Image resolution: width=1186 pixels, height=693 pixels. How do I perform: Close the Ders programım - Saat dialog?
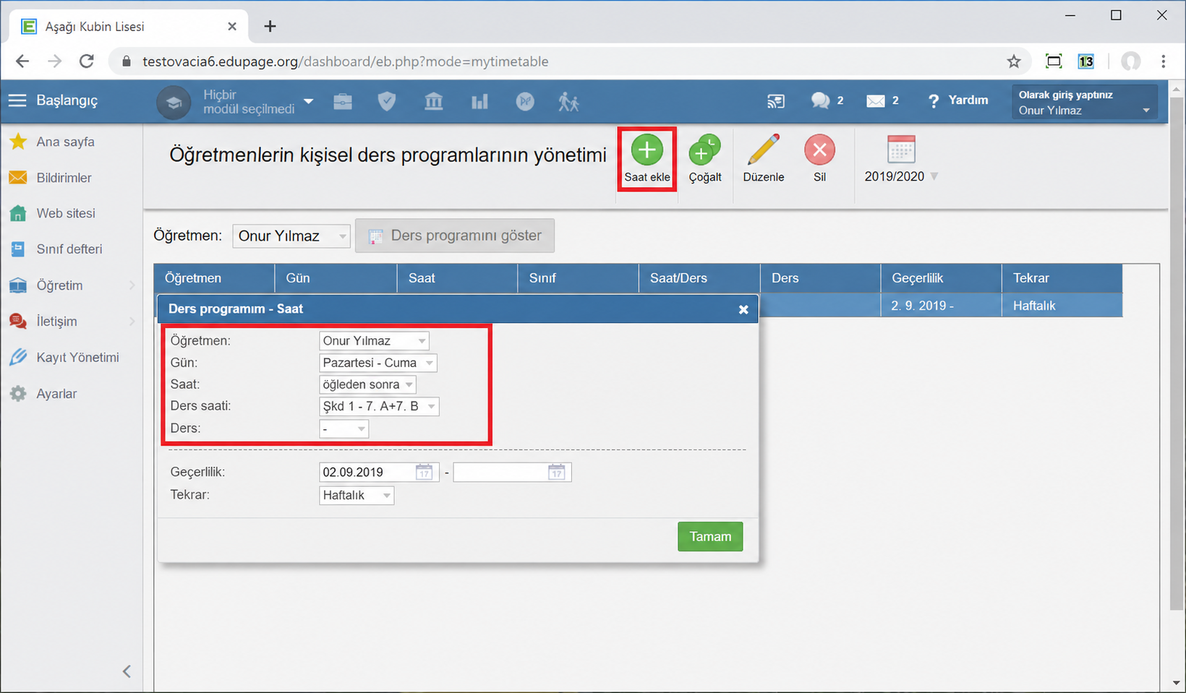pos(744,309)
